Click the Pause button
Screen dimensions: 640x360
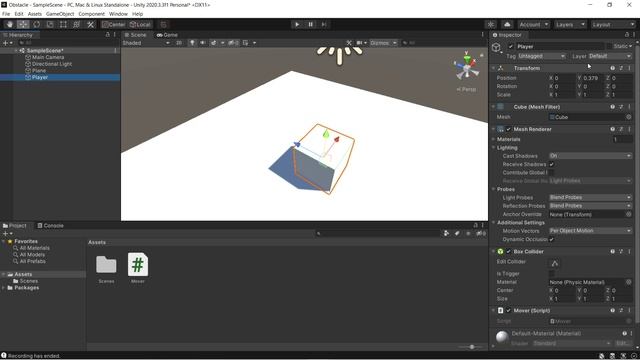click(x=310, y=24)
